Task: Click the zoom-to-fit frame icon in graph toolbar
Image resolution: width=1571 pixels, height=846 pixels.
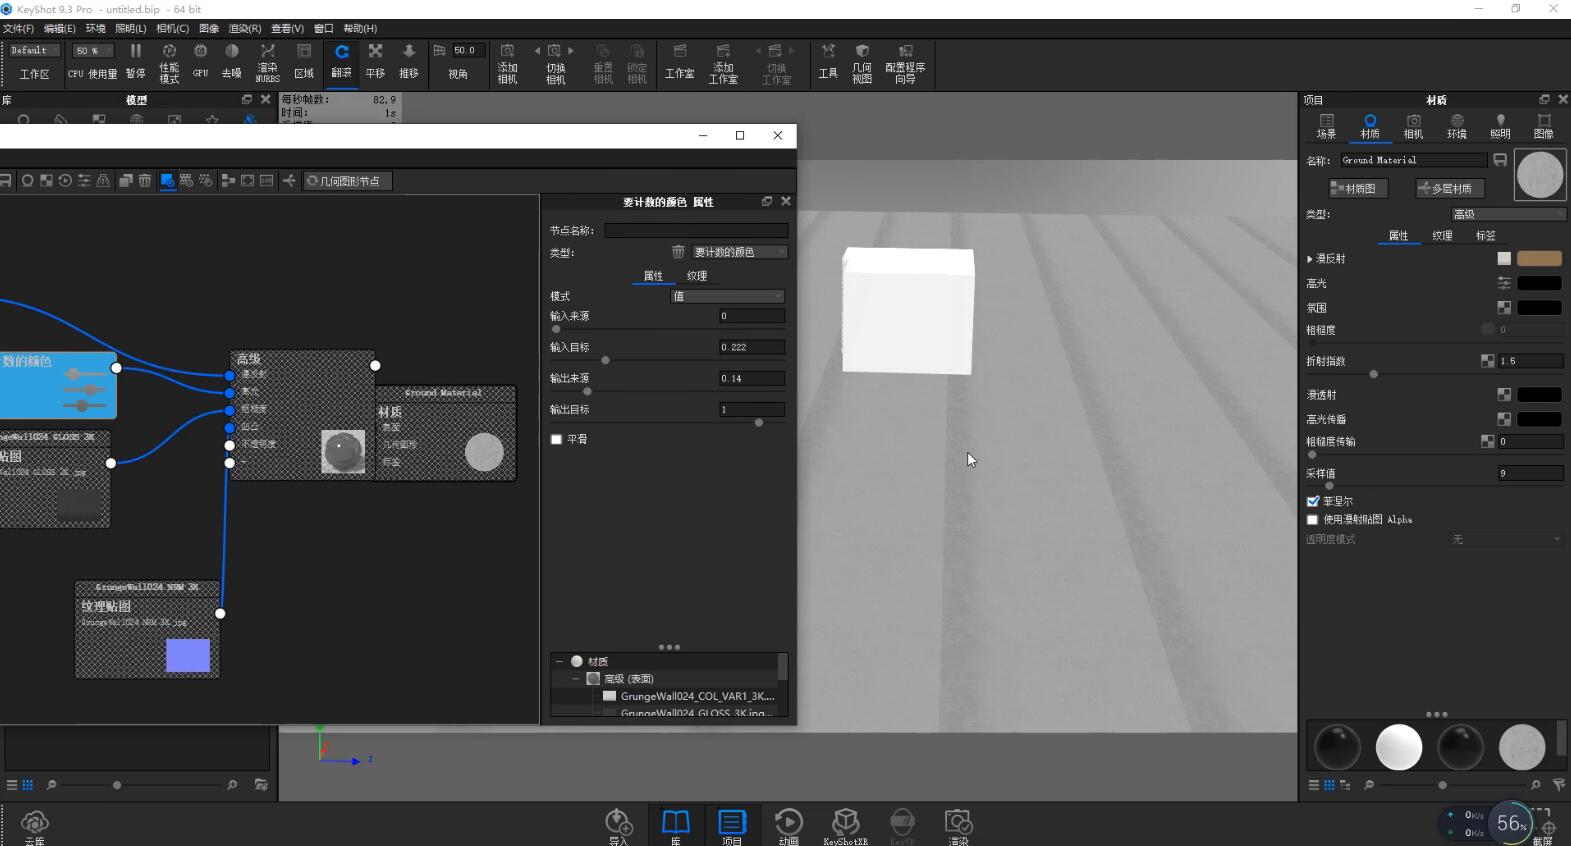Action: click(247, 181)
